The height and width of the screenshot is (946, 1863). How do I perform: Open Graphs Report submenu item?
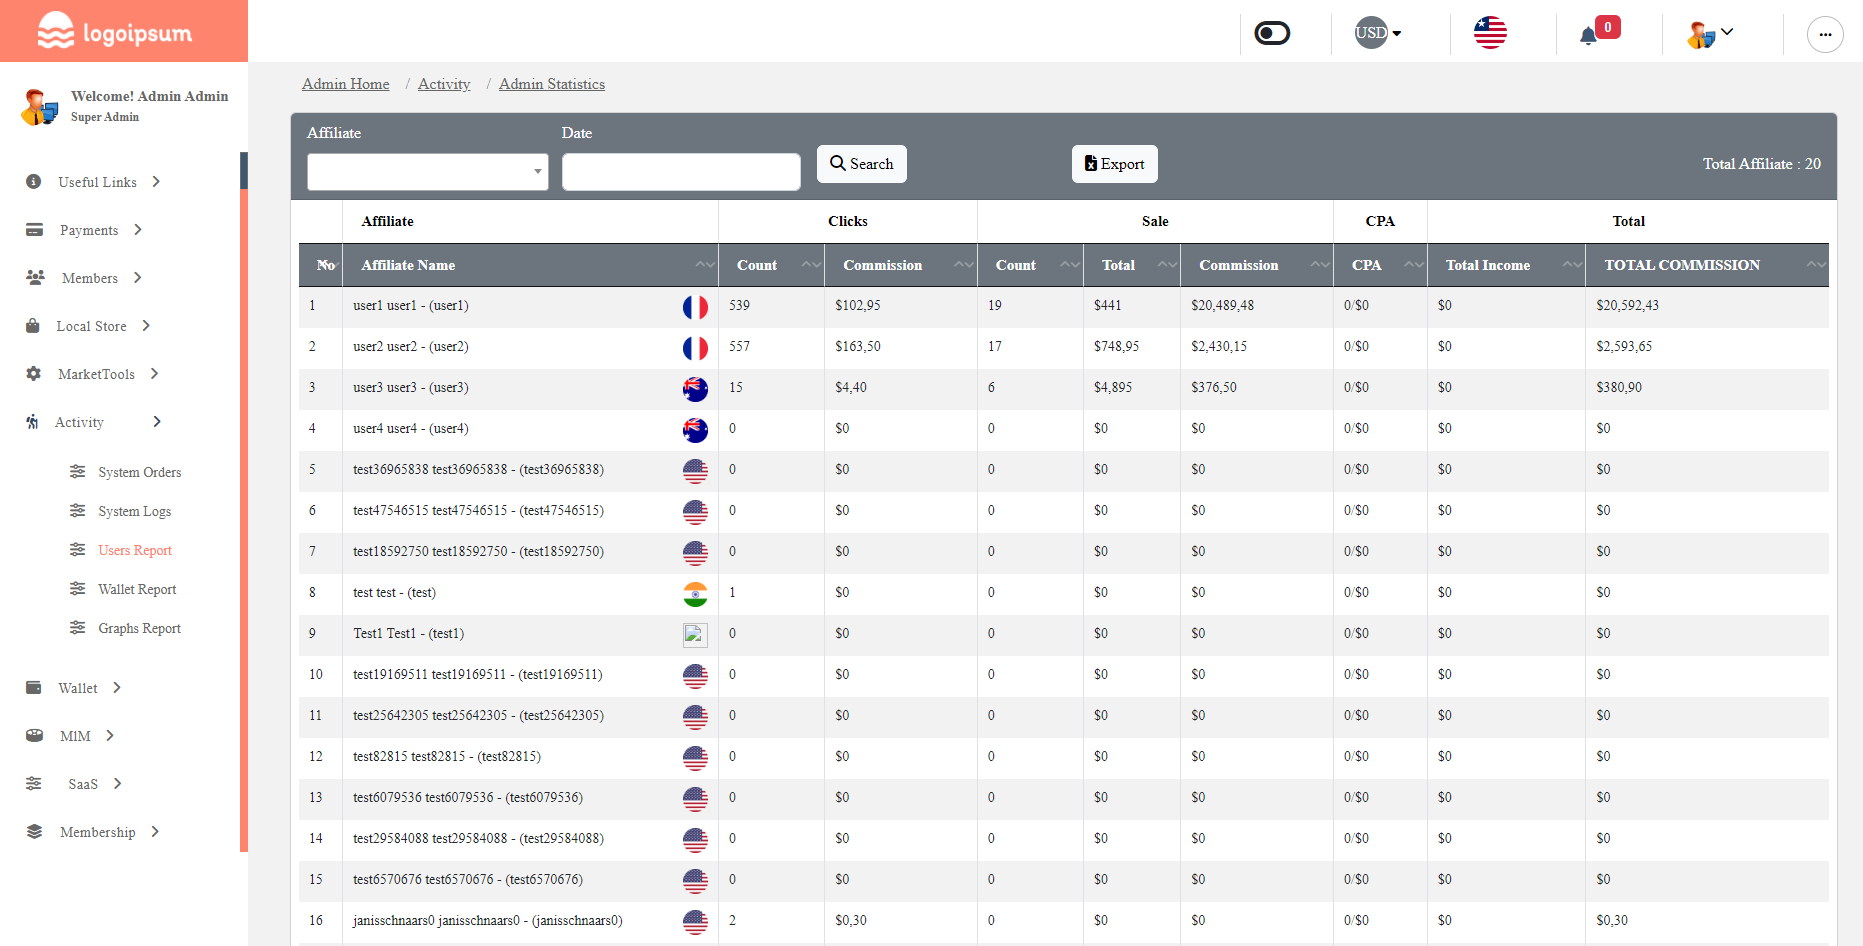[x=139, y=628]
